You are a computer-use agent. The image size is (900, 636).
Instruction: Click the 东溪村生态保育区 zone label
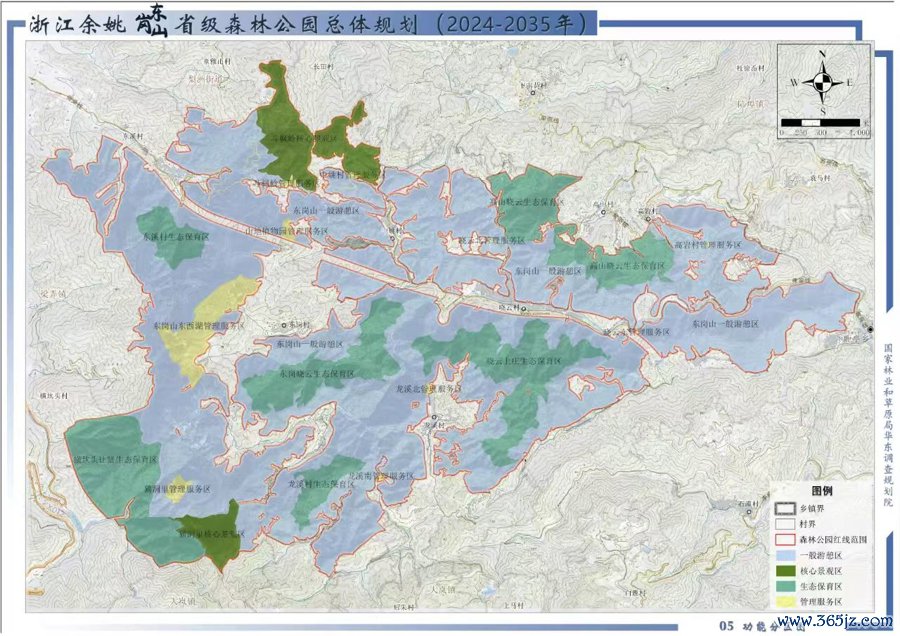pos(176,236)
